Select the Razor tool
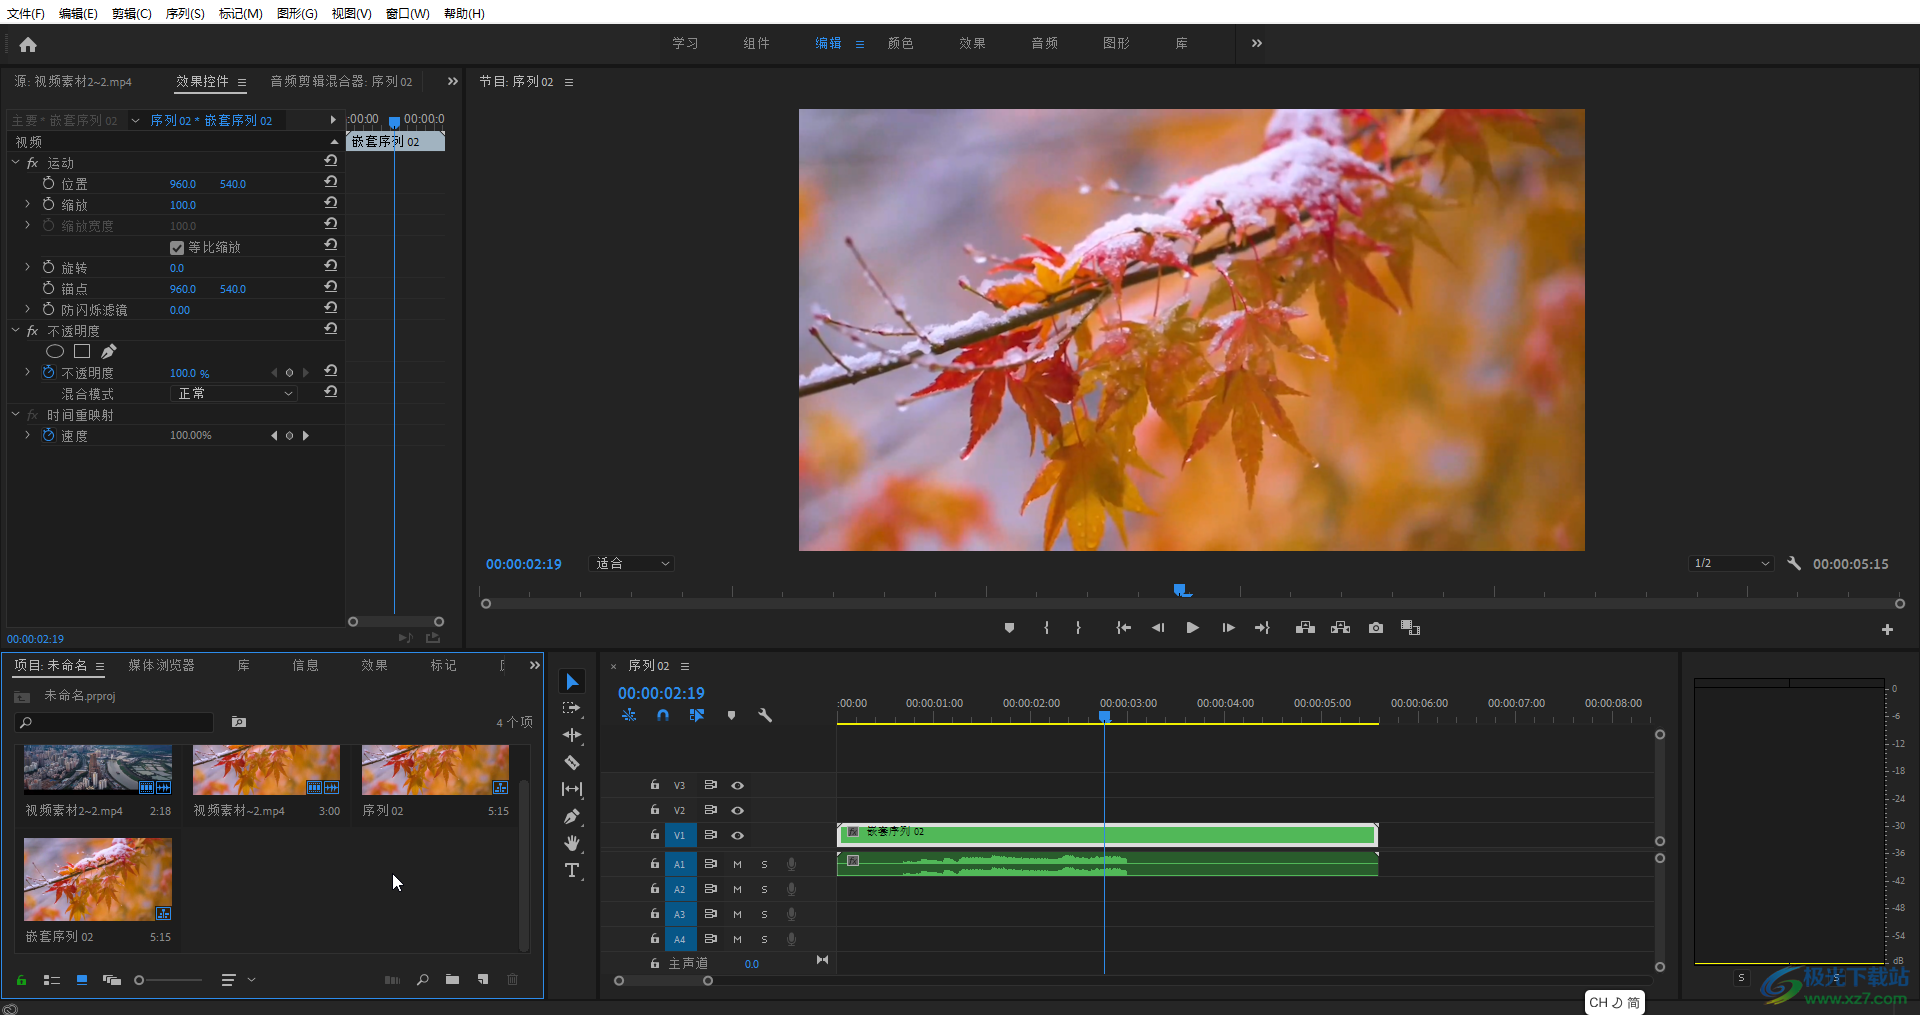1920x1015 pixels. click(x=572, y=762)
